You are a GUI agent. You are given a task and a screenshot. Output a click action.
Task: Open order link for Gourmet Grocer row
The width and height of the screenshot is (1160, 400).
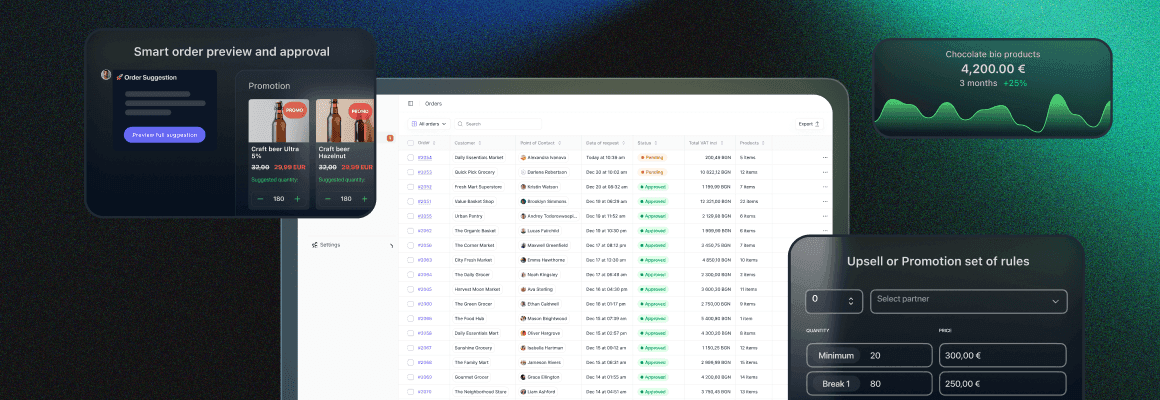click(x=425, y=377)
